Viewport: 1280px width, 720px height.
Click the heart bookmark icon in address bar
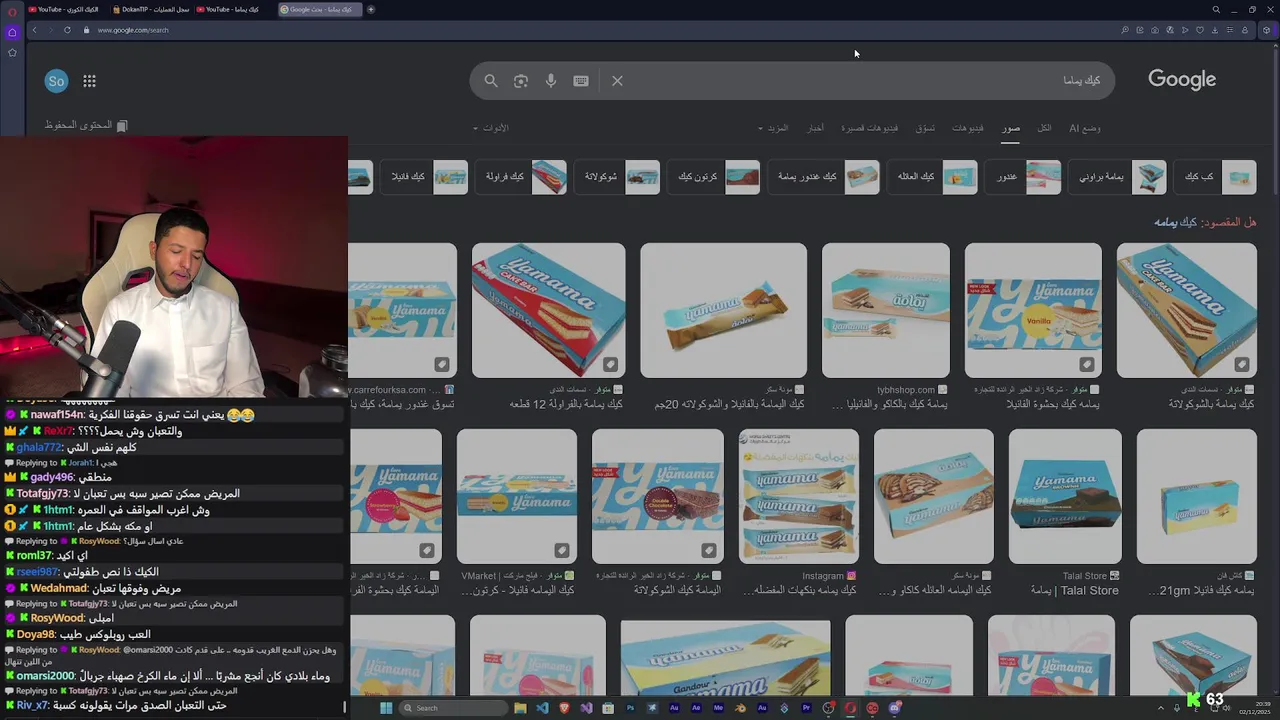pyautogui.click(x=1199, y=30)
